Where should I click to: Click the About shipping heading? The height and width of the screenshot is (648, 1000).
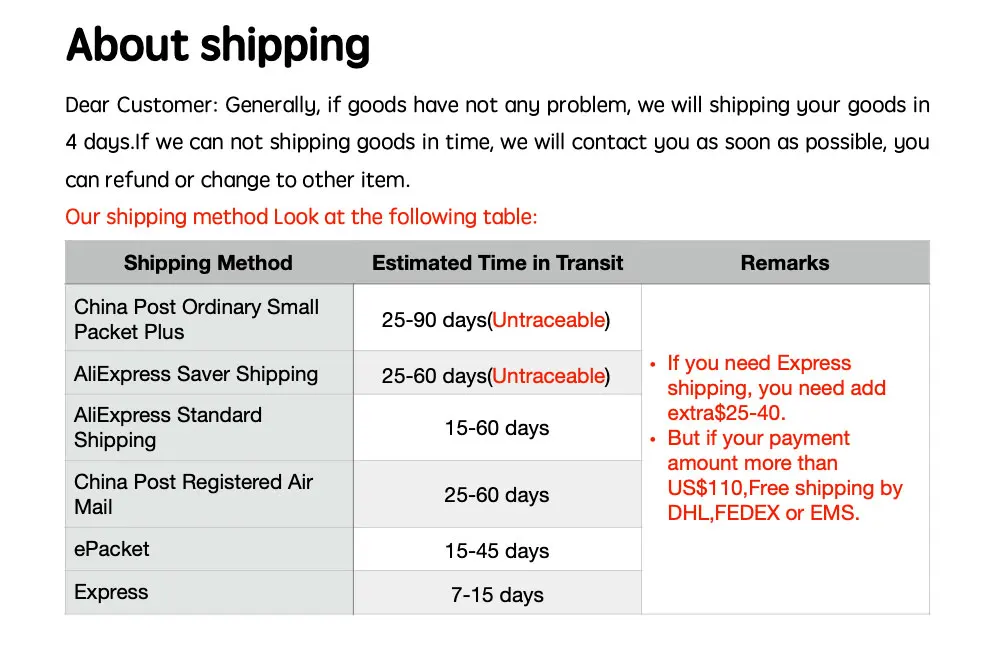pyautogui.click(x=218, y=46)
